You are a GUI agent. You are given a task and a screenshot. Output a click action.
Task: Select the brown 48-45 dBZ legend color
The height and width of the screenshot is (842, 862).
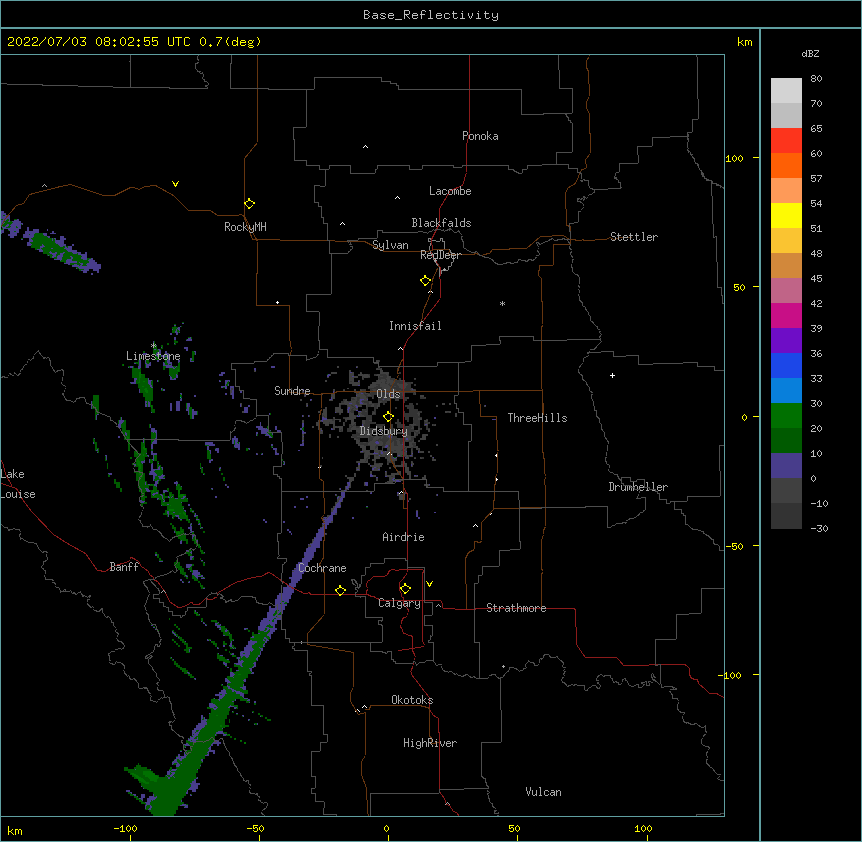click(786, 265)
